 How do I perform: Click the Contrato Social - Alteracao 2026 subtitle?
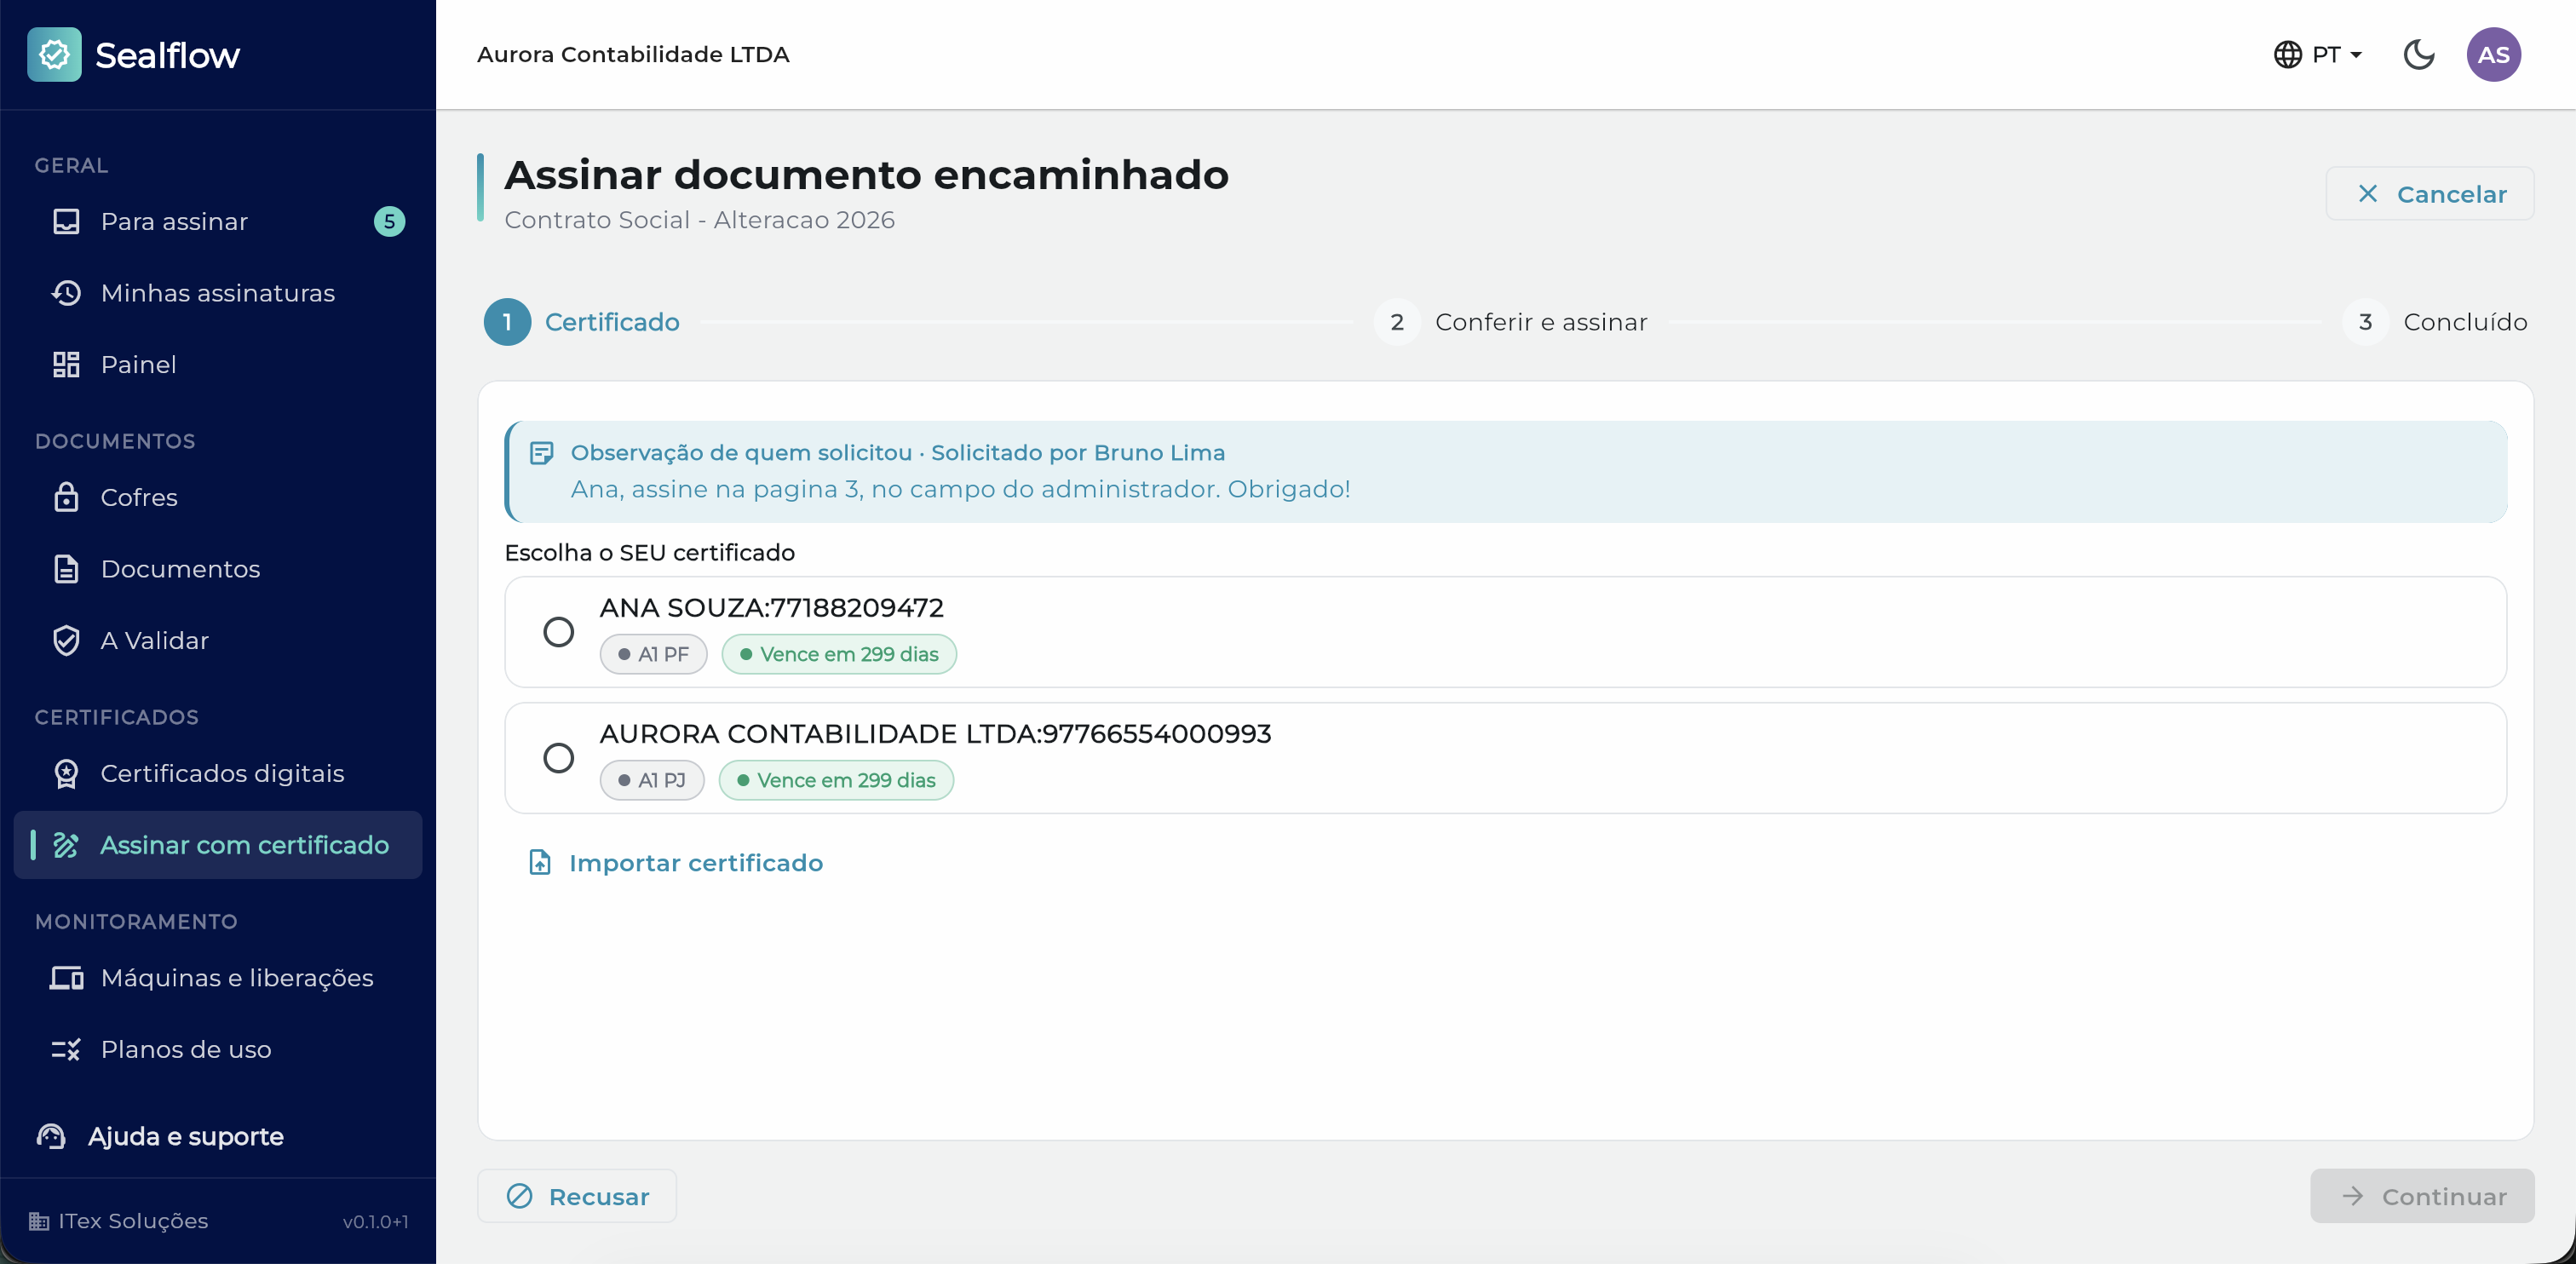click(x=699, y=220)
